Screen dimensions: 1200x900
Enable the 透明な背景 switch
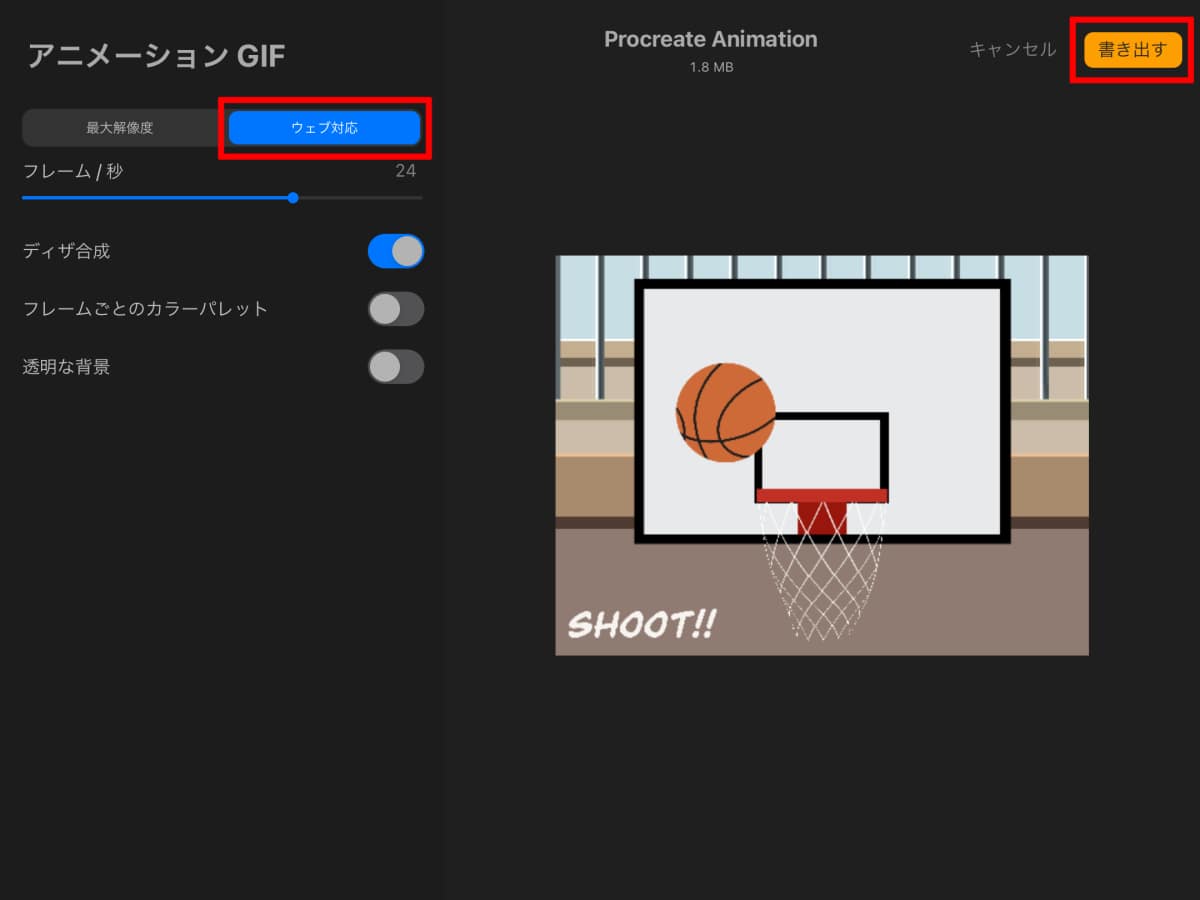point(396,367)
